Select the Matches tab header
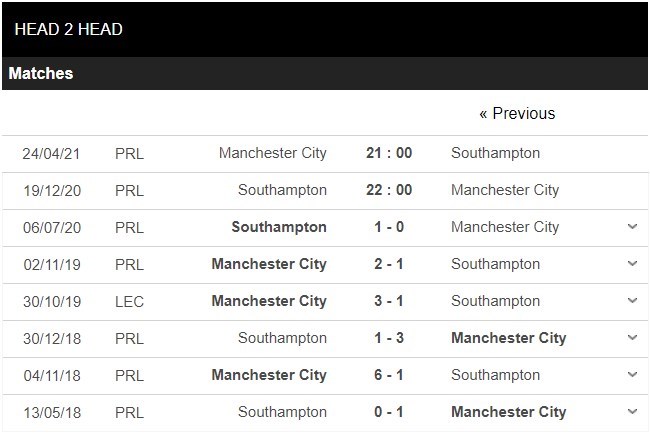Image resolution: width=650 pixels, height=438 pixels. point(41,74)
